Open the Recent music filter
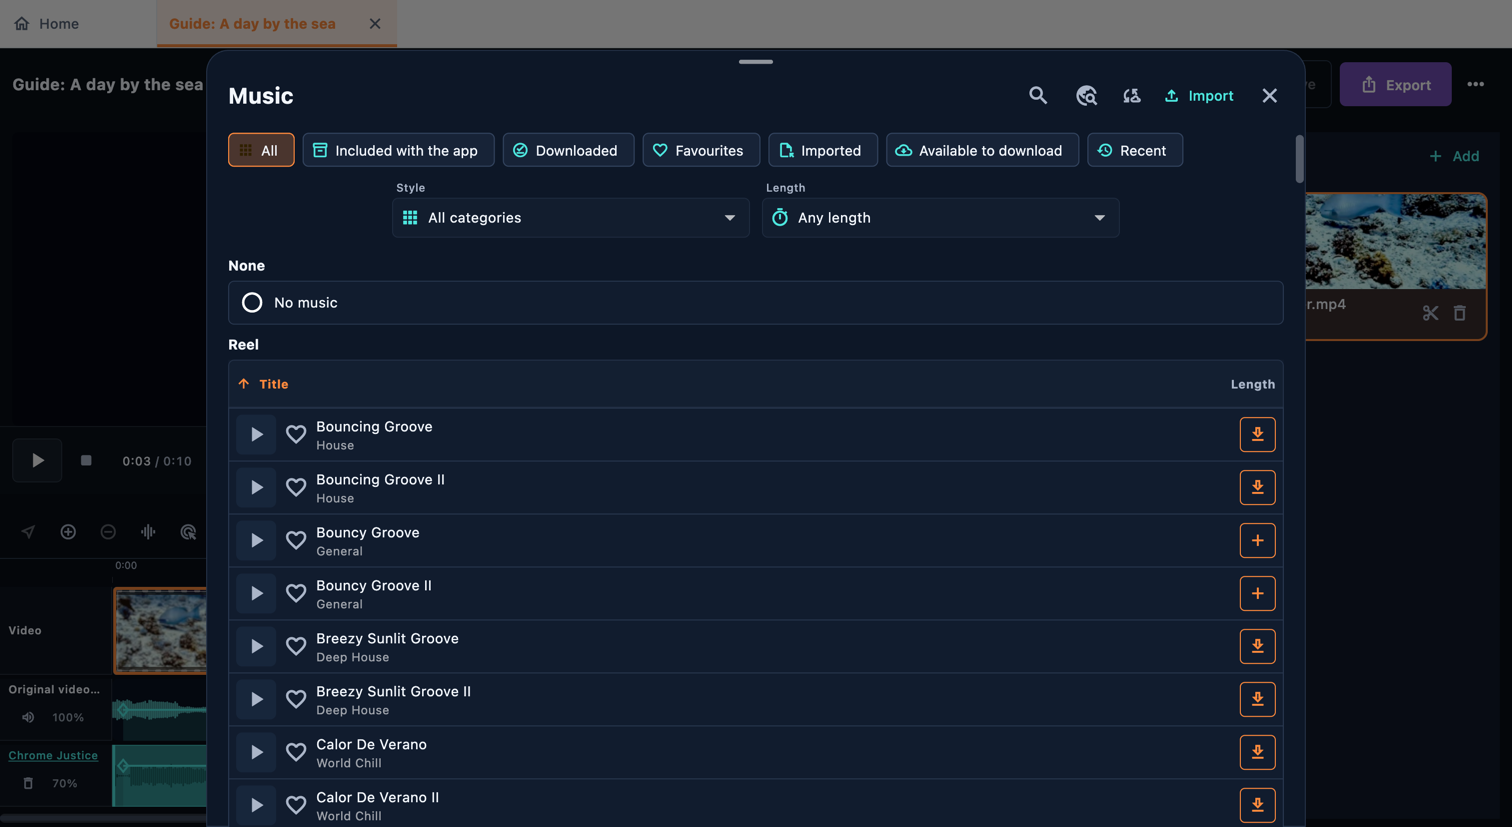This screenshot has width=1512, height=827. coord(1135,150)
